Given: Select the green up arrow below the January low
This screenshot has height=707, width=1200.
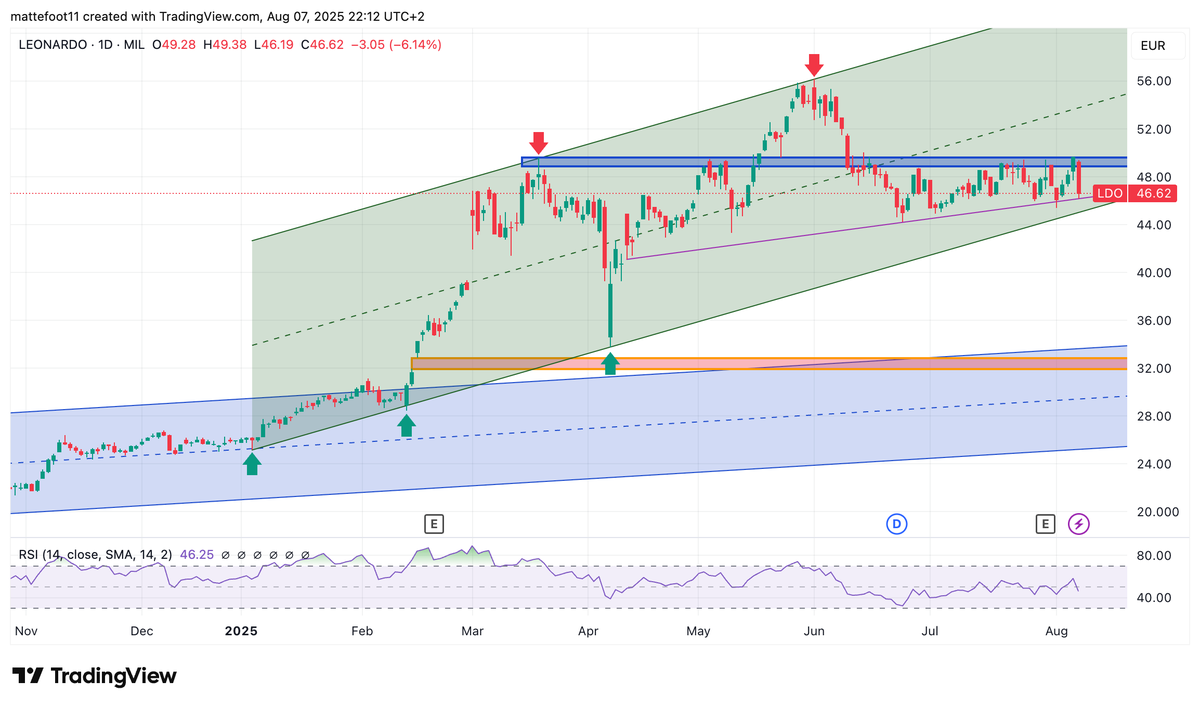Looking at the screenshot, I should click(252, 463).
